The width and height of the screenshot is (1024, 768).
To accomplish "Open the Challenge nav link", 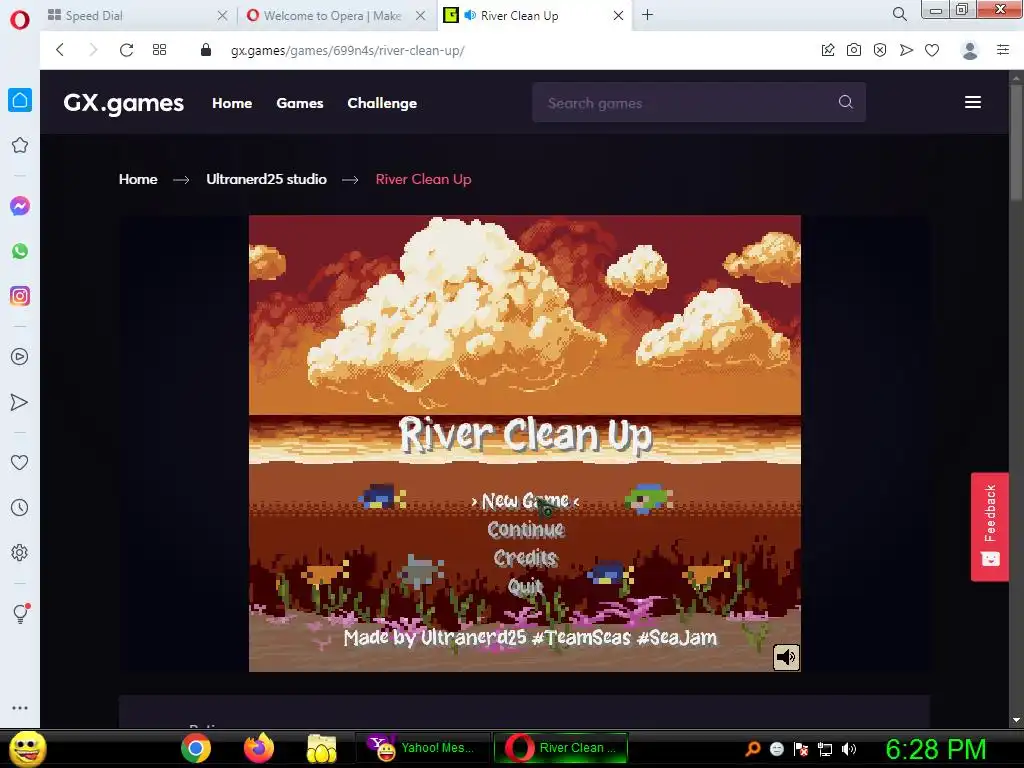I will 382,103.
